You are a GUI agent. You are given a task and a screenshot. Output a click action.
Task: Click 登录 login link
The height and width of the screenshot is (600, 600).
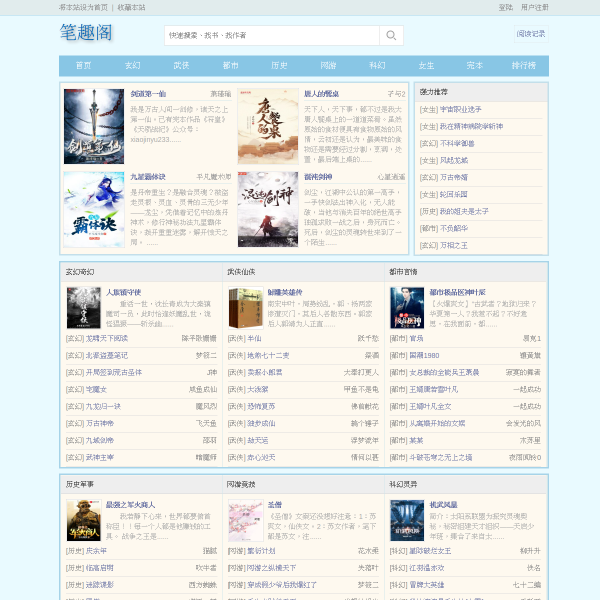[505, 7]
